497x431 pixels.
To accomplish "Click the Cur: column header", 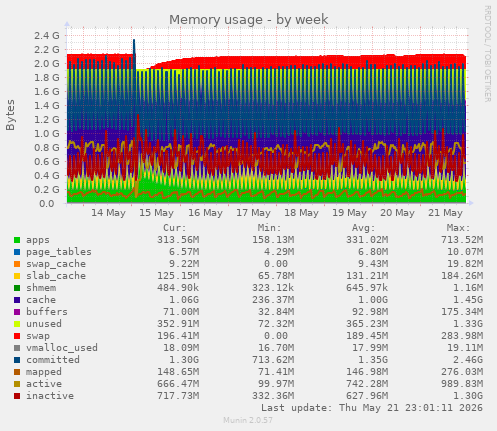I will (175, 228).
